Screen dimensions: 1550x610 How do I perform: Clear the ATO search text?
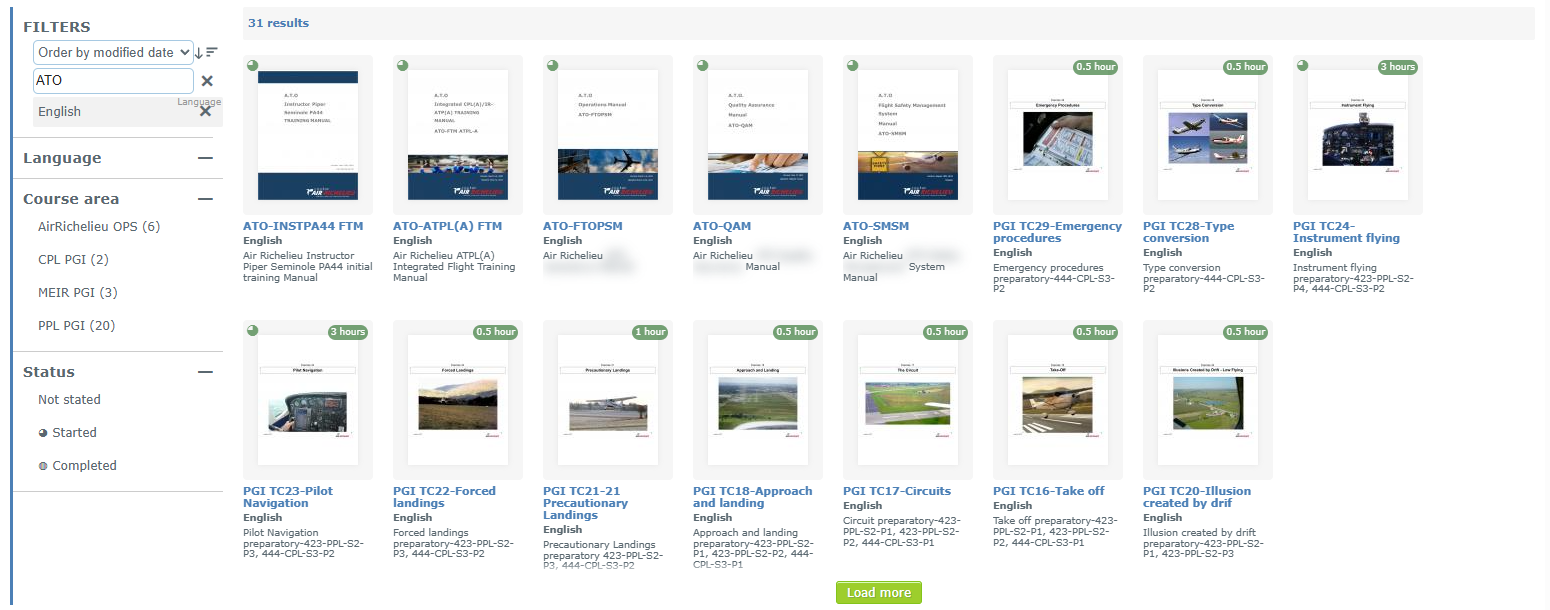(207, 81)
